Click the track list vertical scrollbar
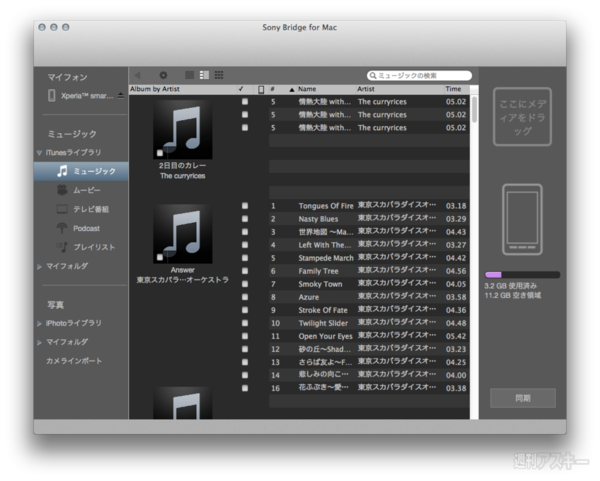Viewport: 600px width, 481px height. pyautogui.click(x=474, y=109)
